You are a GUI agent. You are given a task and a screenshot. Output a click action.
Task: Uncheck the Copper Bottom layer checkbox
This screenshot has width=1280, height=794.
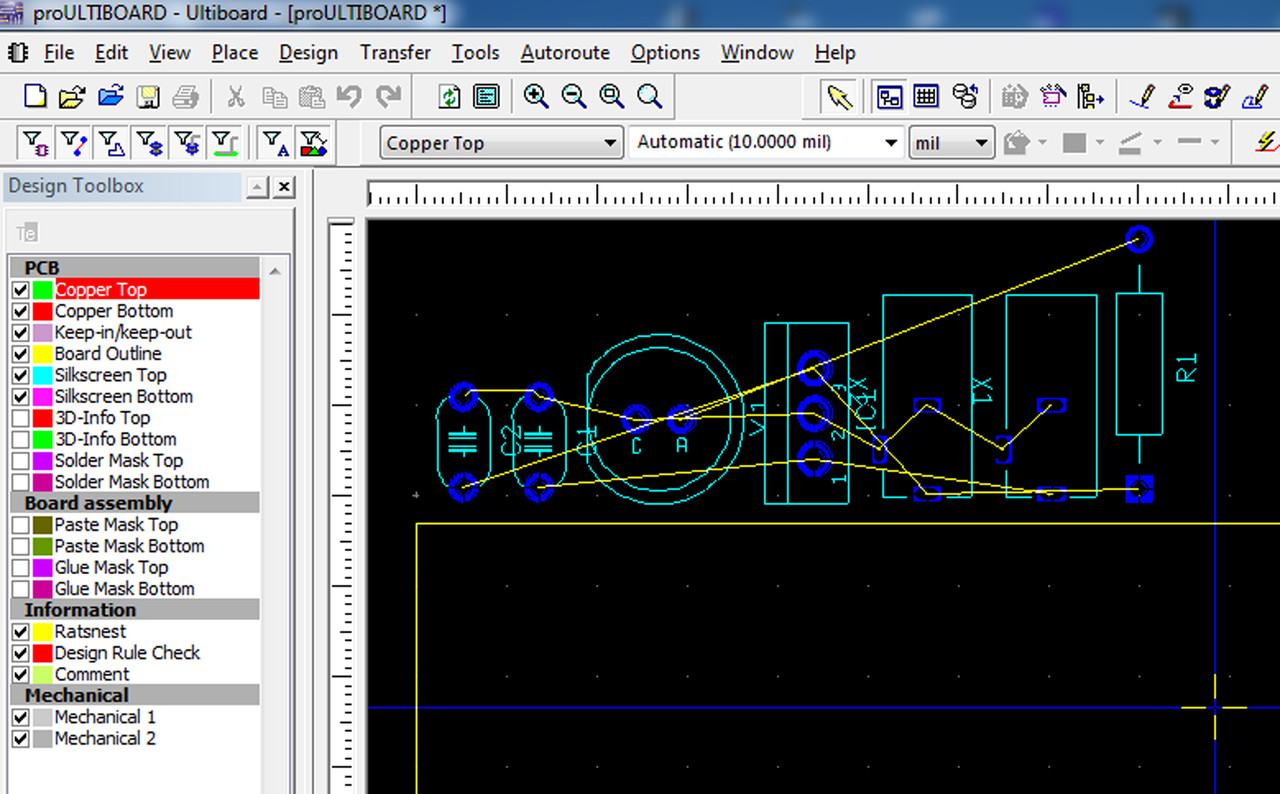[x=20, y=311]
